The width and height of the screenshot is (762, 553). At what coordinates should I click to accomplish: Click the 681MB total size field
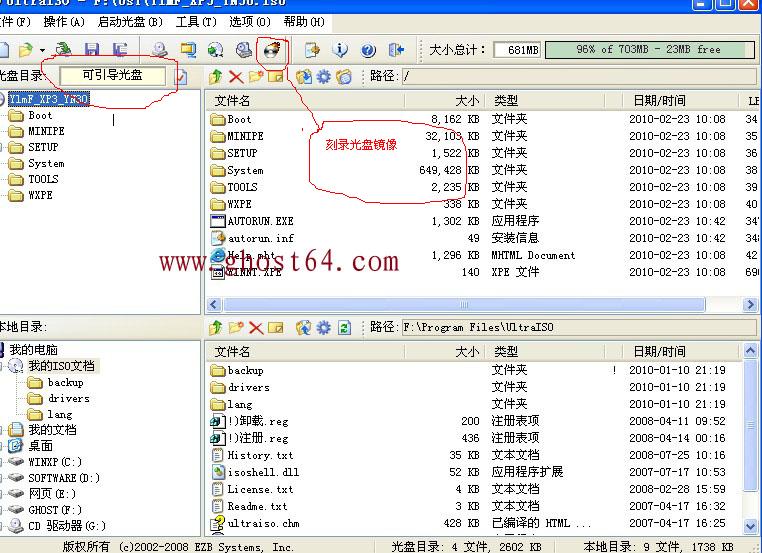(x=517, y=50)
